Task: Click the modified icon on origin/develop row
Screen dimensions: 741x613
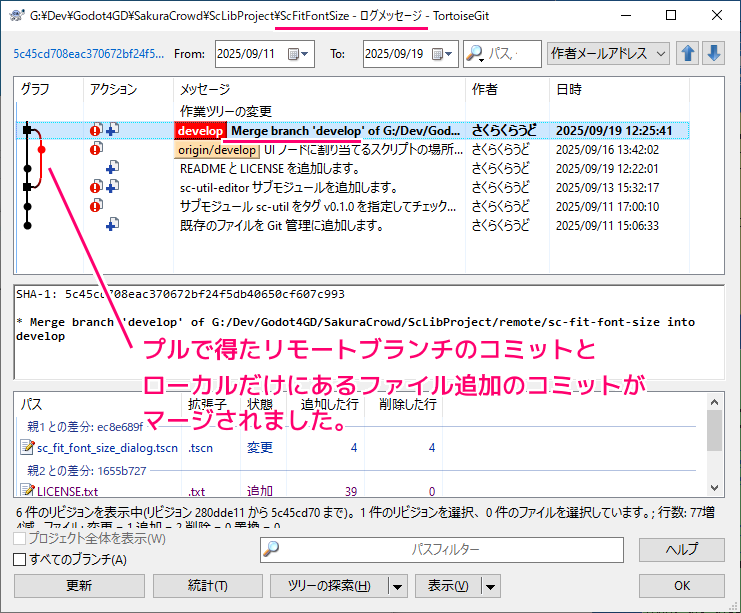Action: 96,148
